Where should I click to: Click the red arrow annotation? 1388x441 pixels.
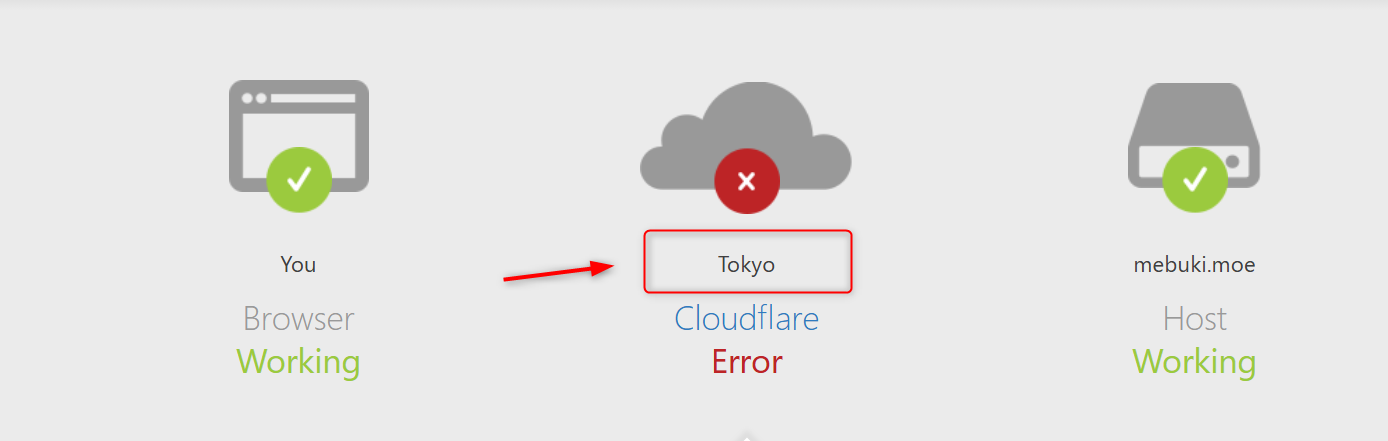[558, 272]
